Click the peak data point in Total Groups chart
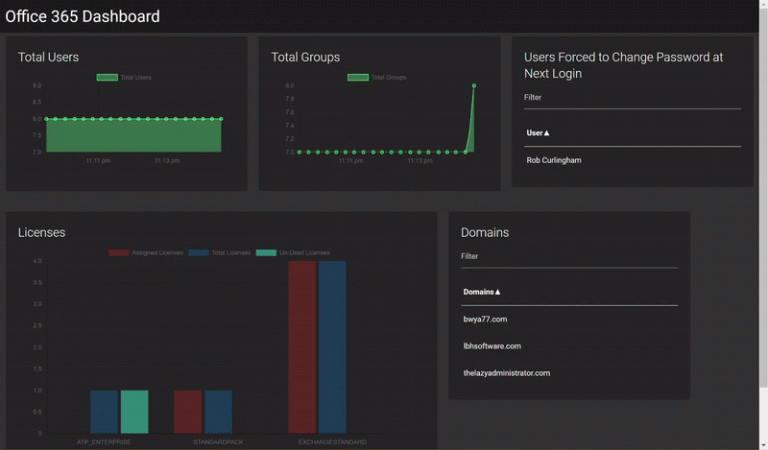This screenshot has height=450, width=768. click(x=474, y=86)
